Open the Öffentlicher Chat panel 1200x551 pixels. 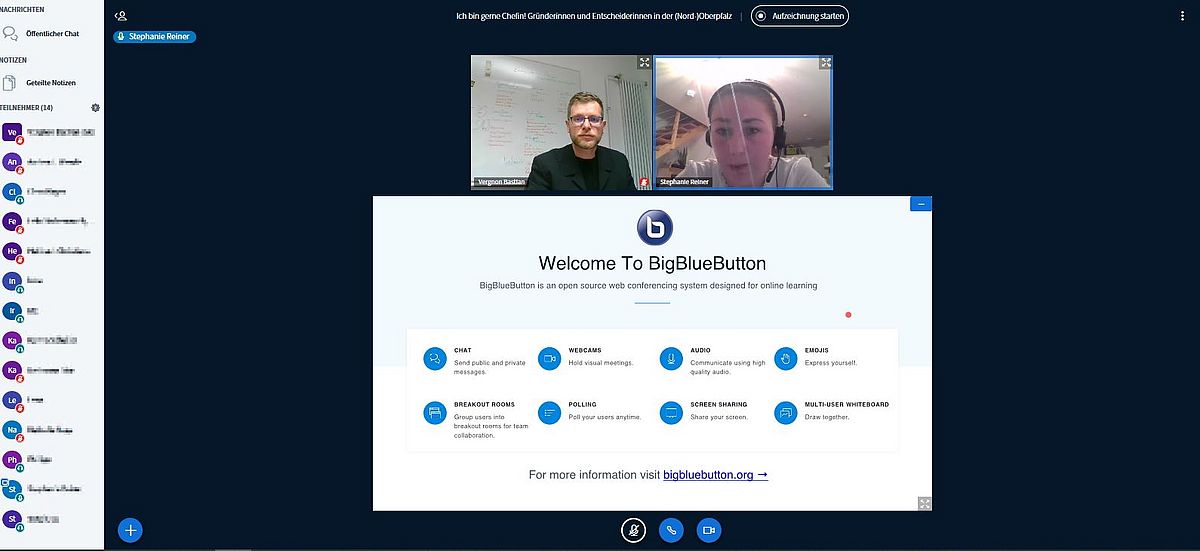pos(50,33)
